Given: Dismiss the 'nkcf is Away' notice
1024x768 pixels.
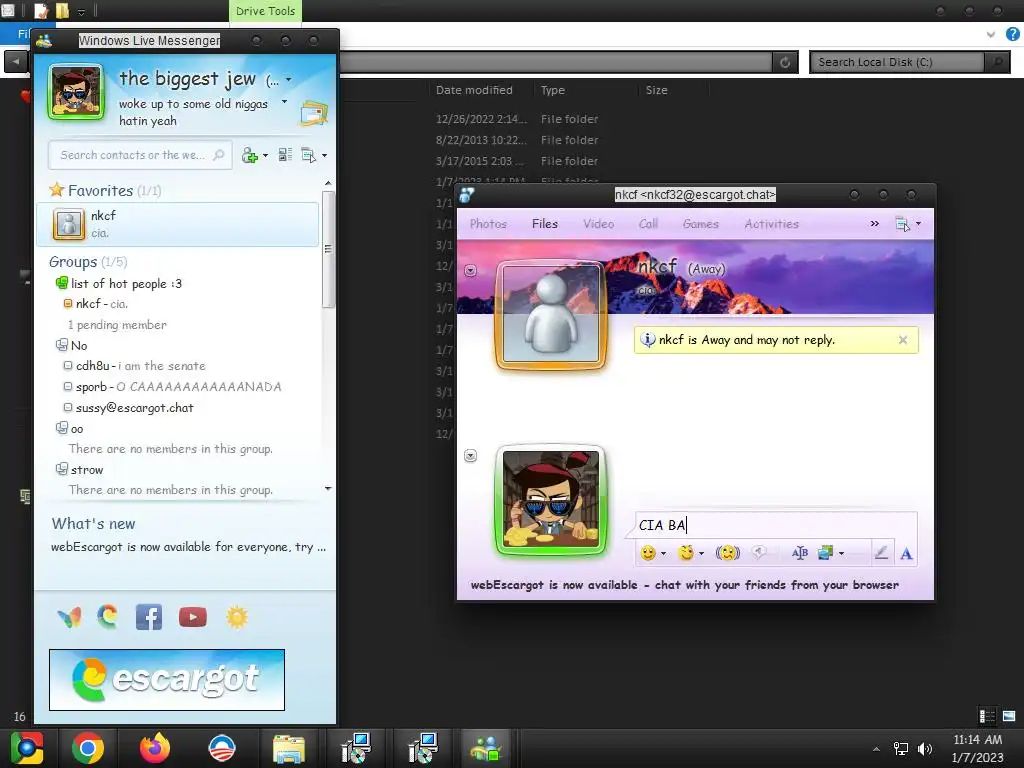Looking at the screenshot, I should click(903, 340).
